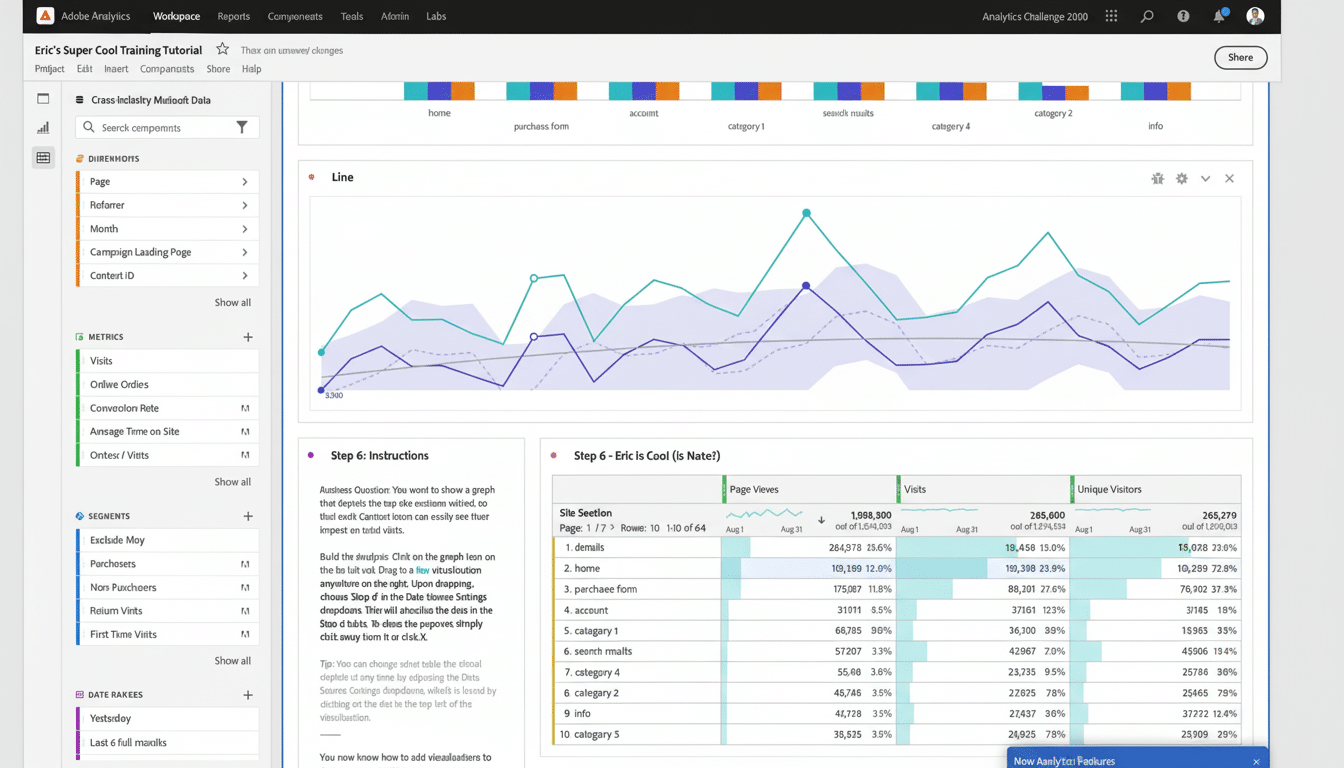The height and width of the screenshot is (768, 1344).
Task: Select the Panels icon in the left rail
Action: [x=42, y=98]
